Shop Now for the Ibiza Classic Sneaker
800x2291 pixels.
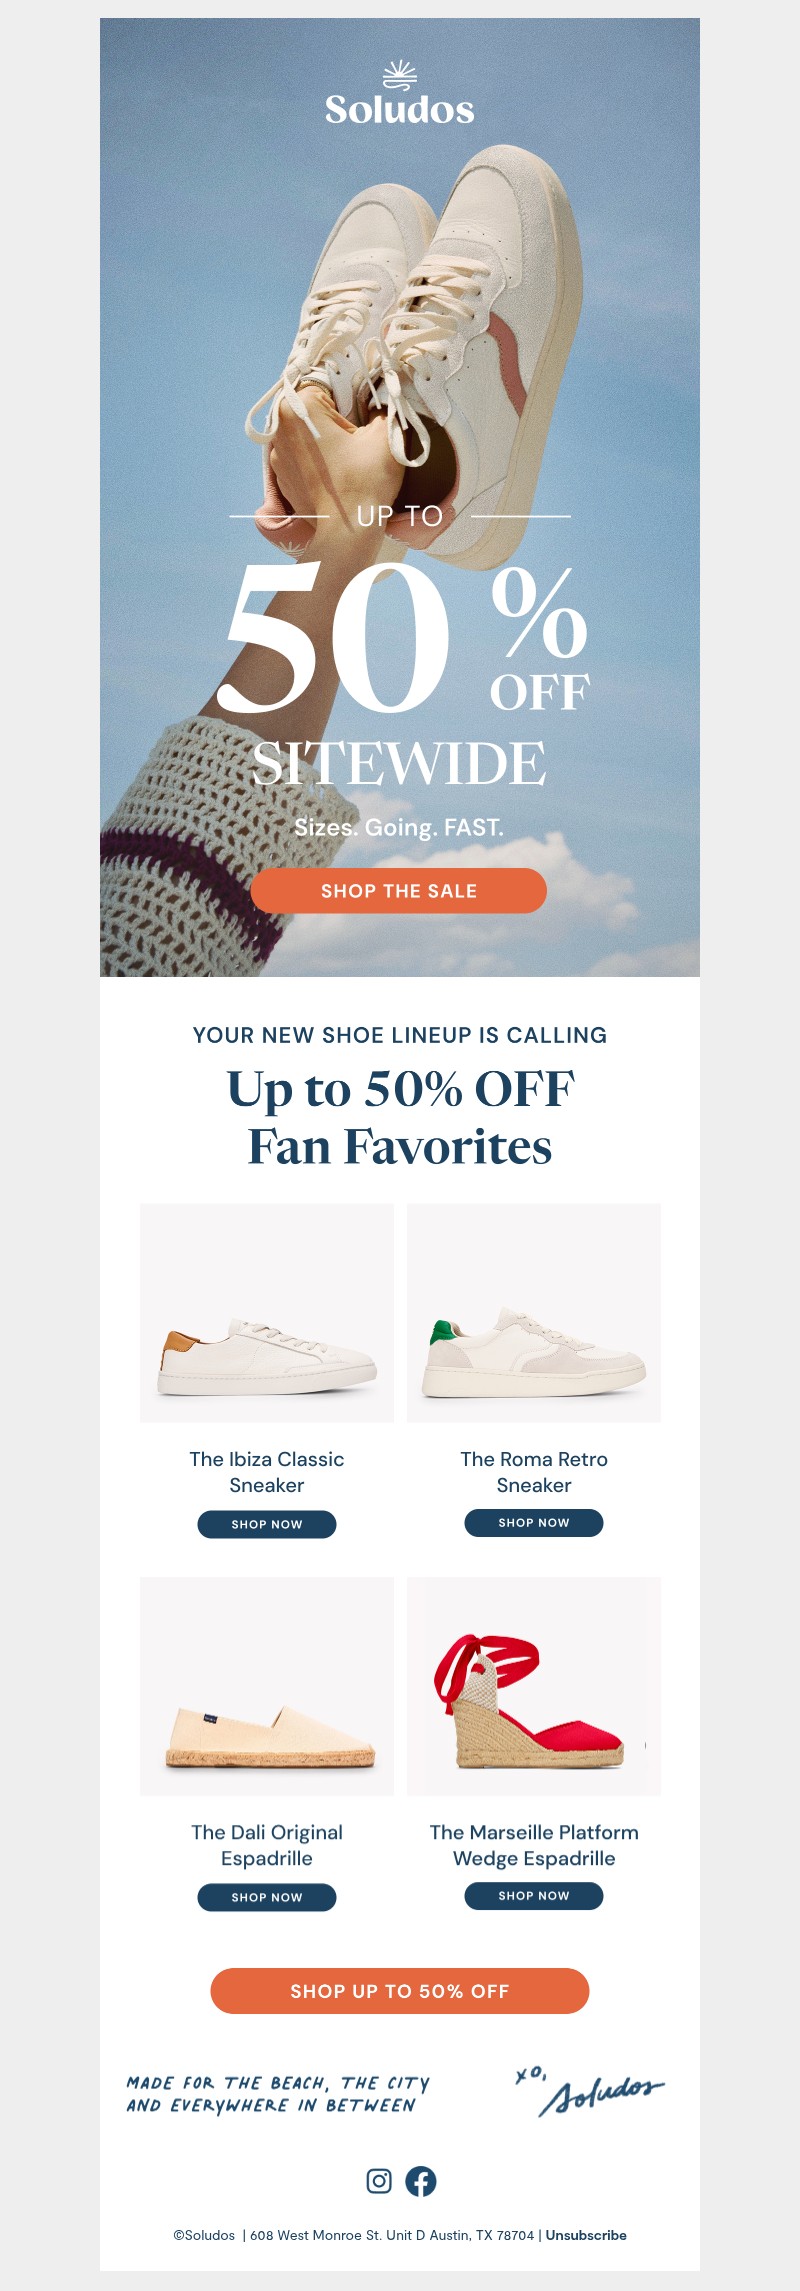tap(266, 1524)
